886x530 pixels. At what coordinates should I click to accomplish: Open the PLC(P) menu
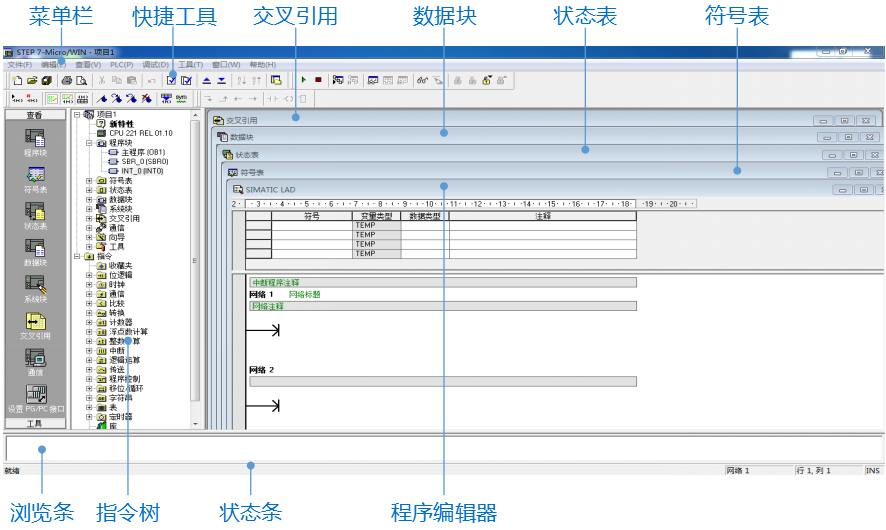pos(121,65)
